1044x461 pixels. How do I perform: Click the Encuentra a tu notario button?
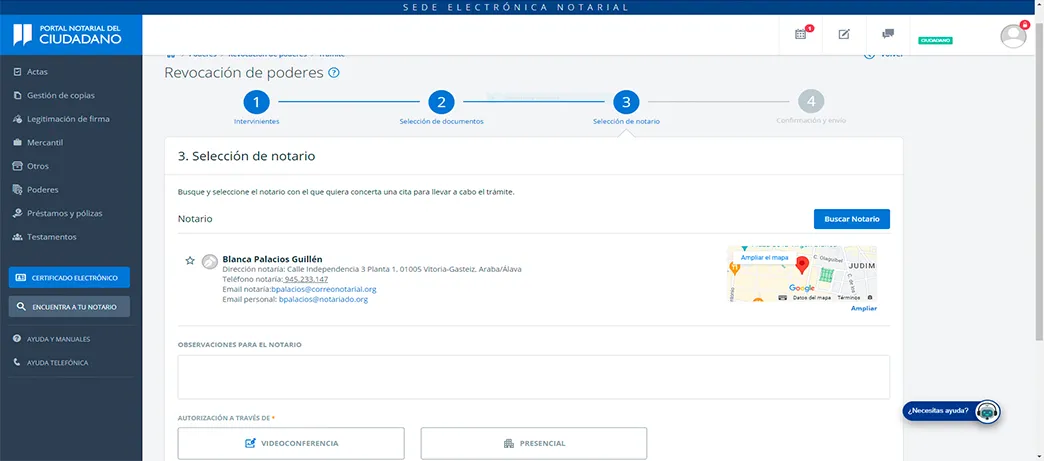click(69, 307)
